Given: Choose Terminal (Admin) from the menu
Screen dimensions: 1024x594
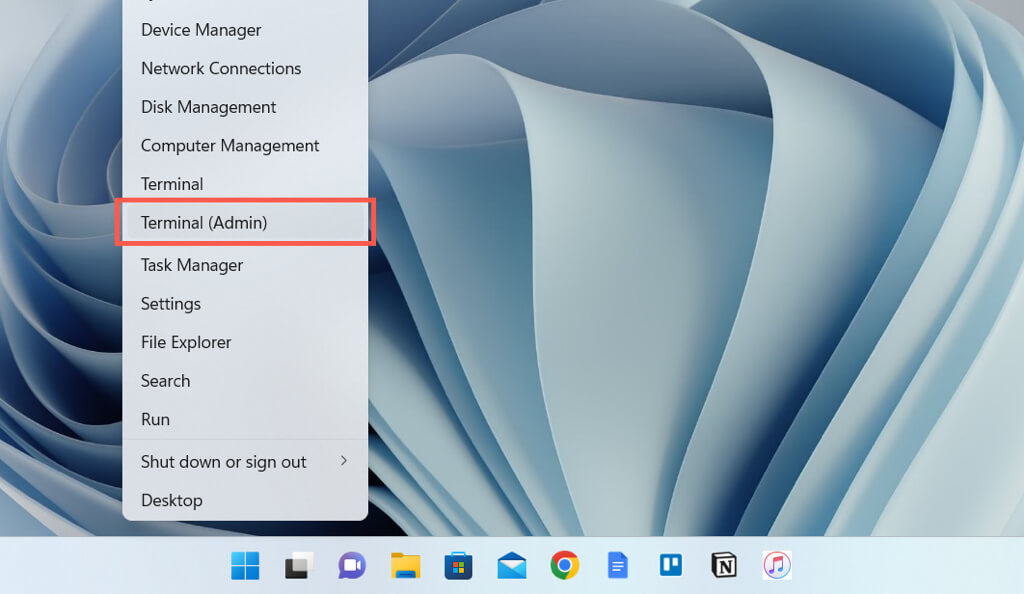Looking at the screenshot, I should [245, 223].
